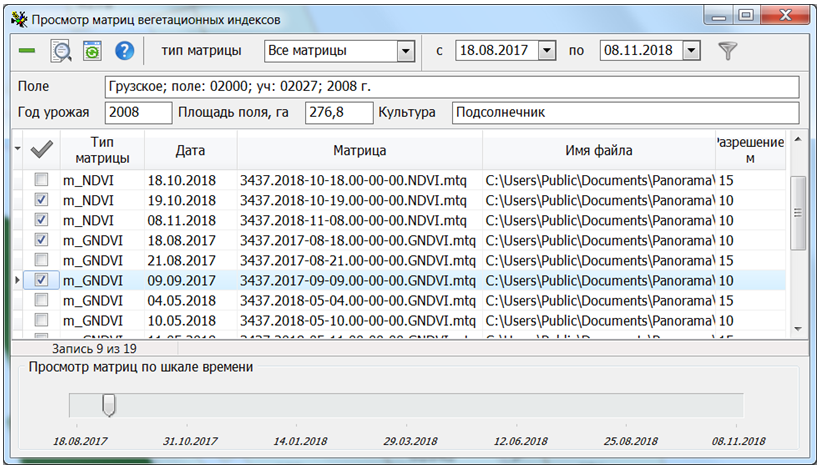Uncheck the m_GNDVI 18.08.2017 row checkbox
819x466 pixels.
coord(41,240)
